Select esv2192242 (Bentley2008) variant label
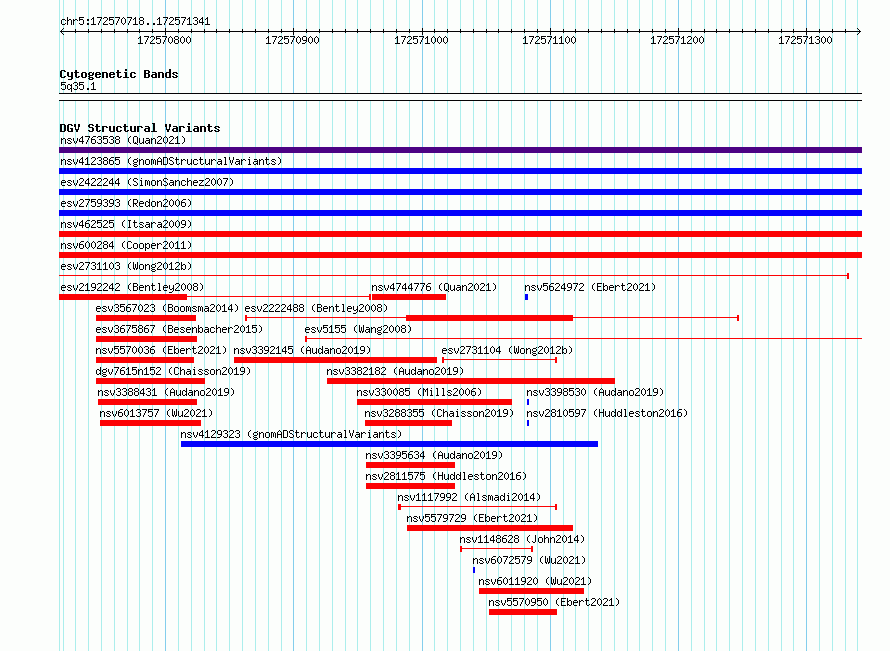Viewport: 890px width, 651px height. click(x=132, y=287)
